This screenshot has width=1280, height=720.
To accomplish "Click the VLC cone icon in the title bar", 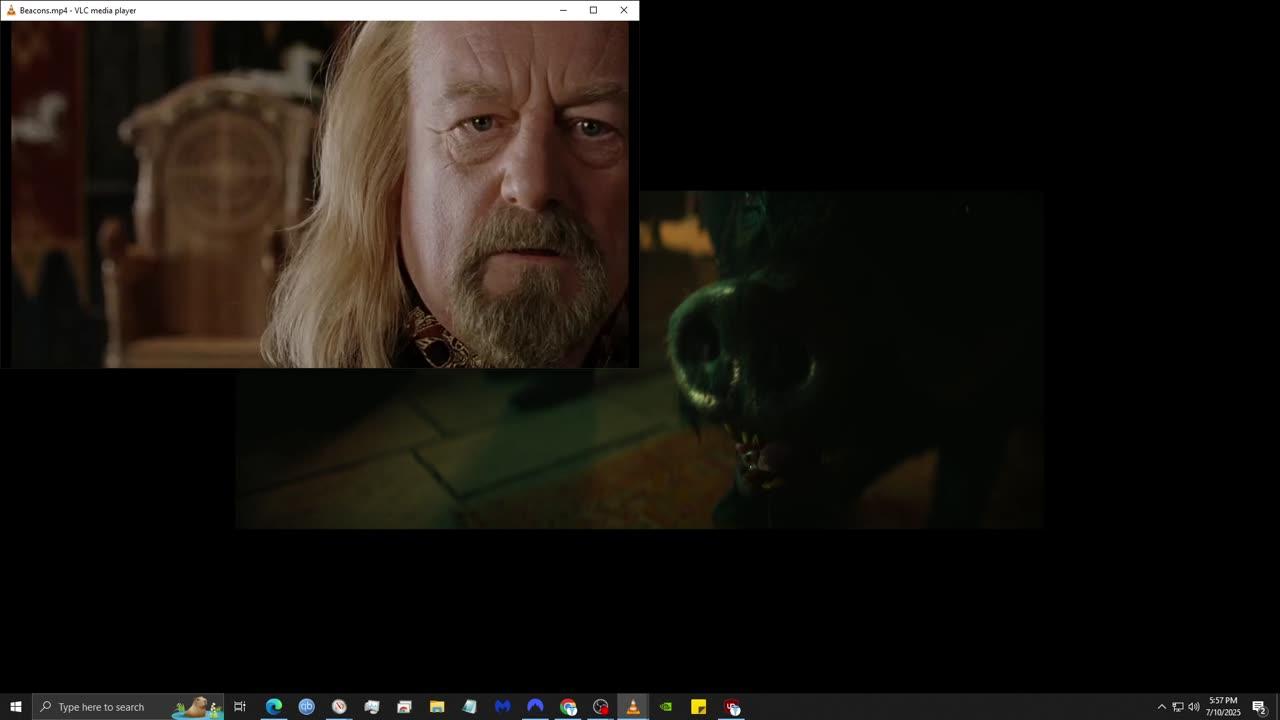I will (x=11, y=10).
